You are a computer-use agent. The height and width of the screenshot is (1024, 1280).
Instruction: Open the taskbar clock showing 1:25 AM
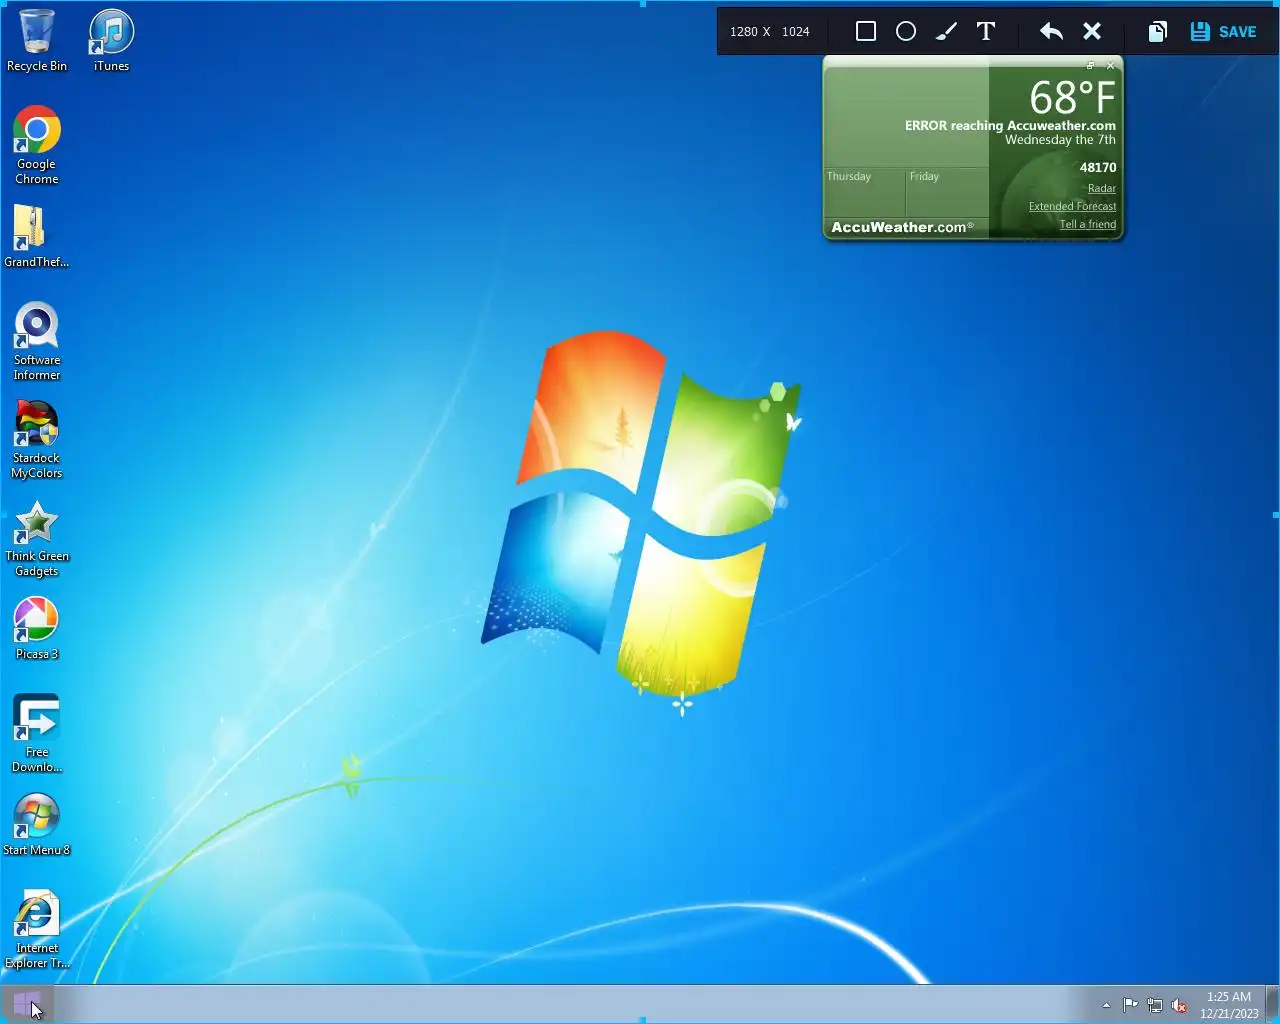[1229, 1005]
